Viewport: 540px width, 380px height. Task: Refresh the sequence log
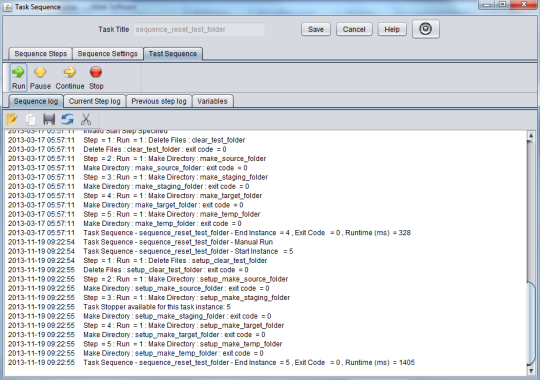68,119
